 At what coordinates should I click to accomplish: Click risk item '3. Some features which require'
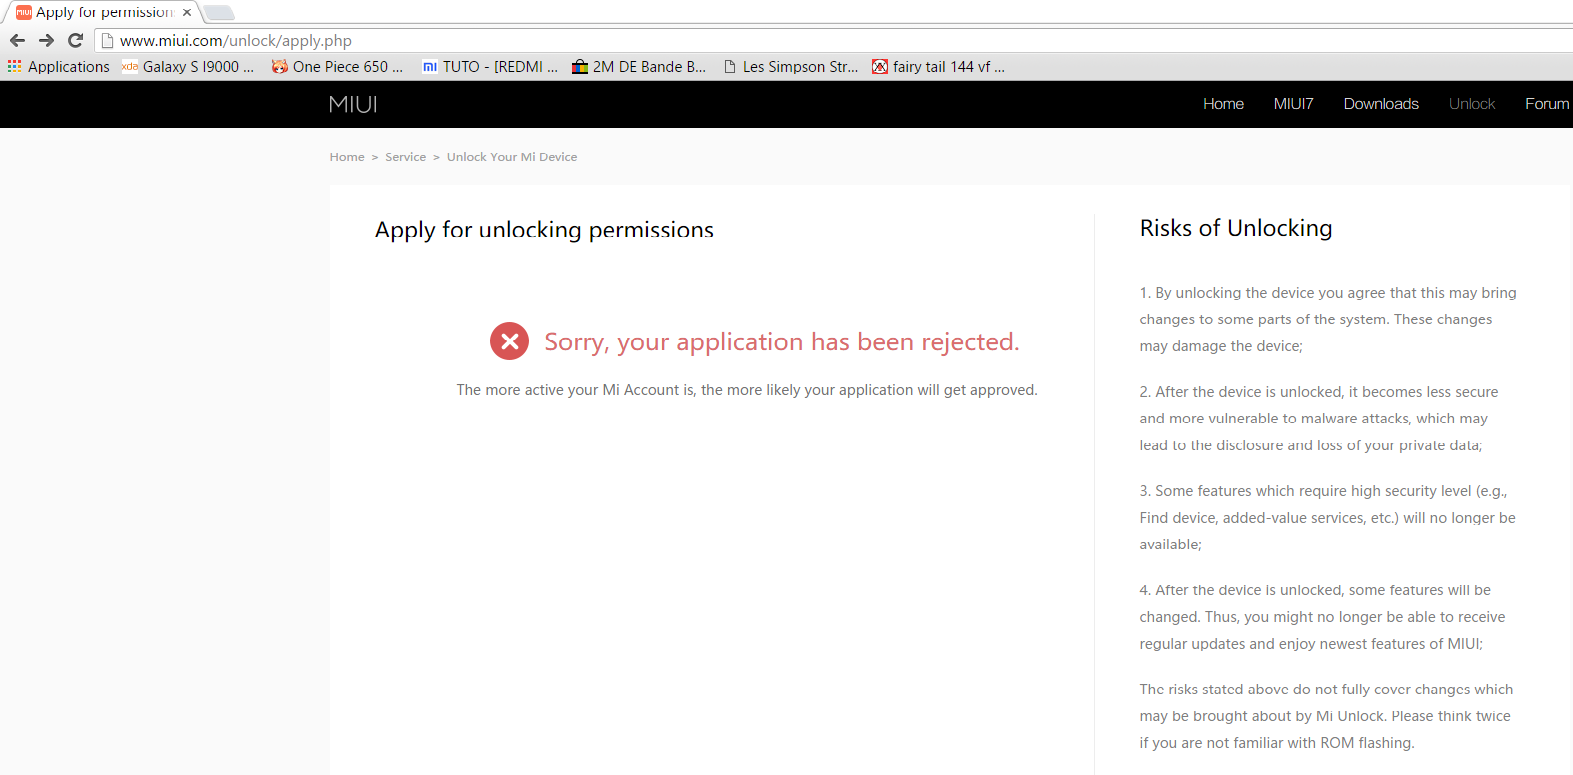tap(1328, 517)
